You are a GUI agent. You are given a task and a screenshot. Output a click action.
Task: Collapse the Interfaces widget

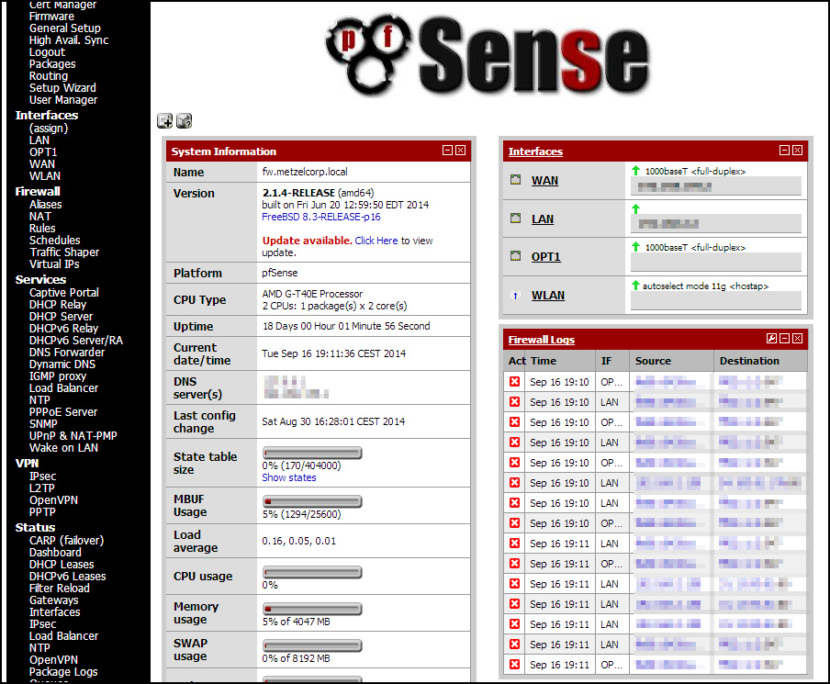coord(787,150)
